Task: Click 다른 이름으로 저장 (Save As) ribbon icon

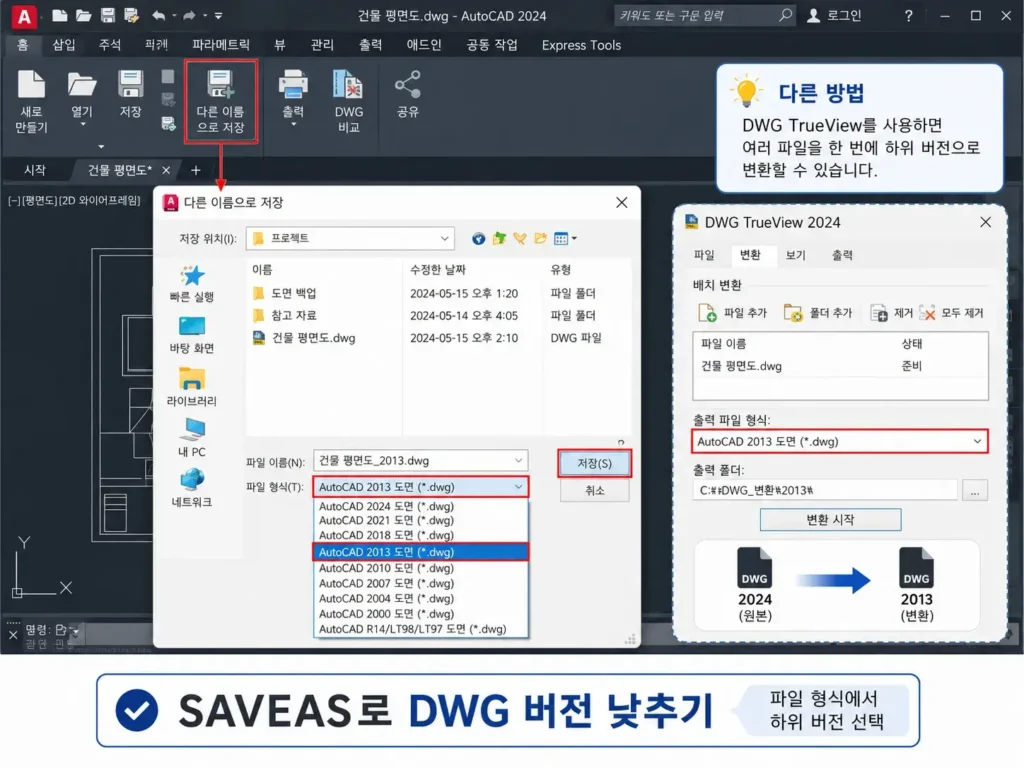Action: pos(221,101)
